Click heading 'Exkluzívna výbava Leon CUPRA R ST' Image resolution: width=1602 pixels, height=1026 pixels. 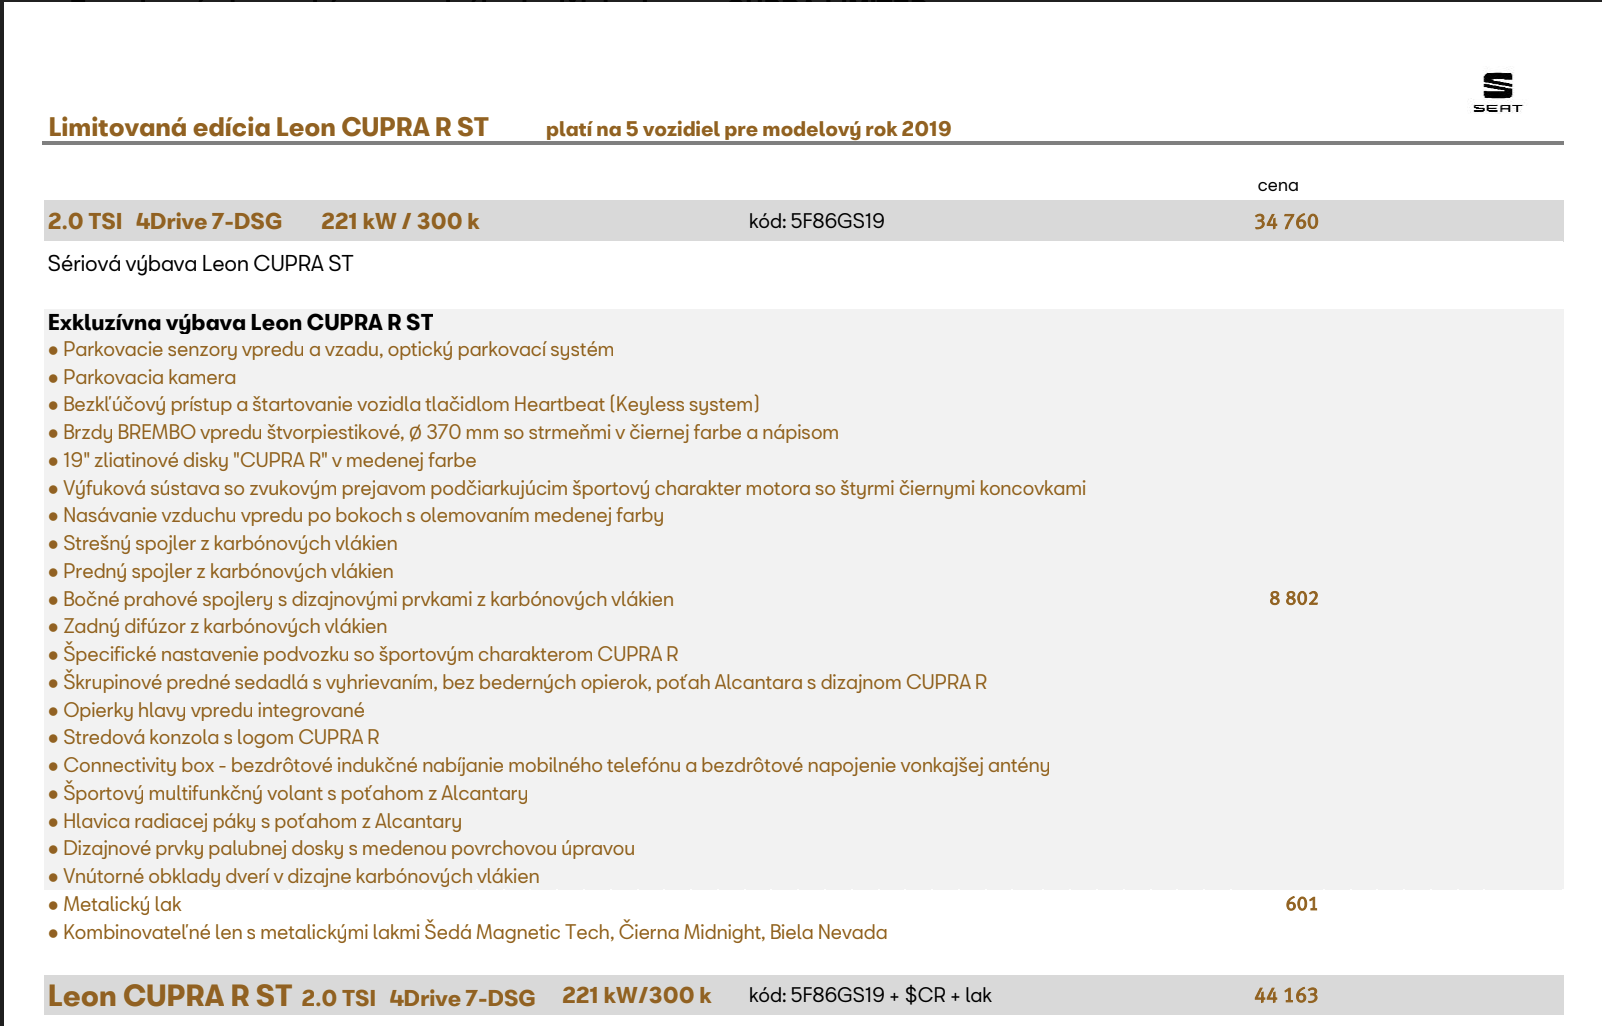point(240,322)
